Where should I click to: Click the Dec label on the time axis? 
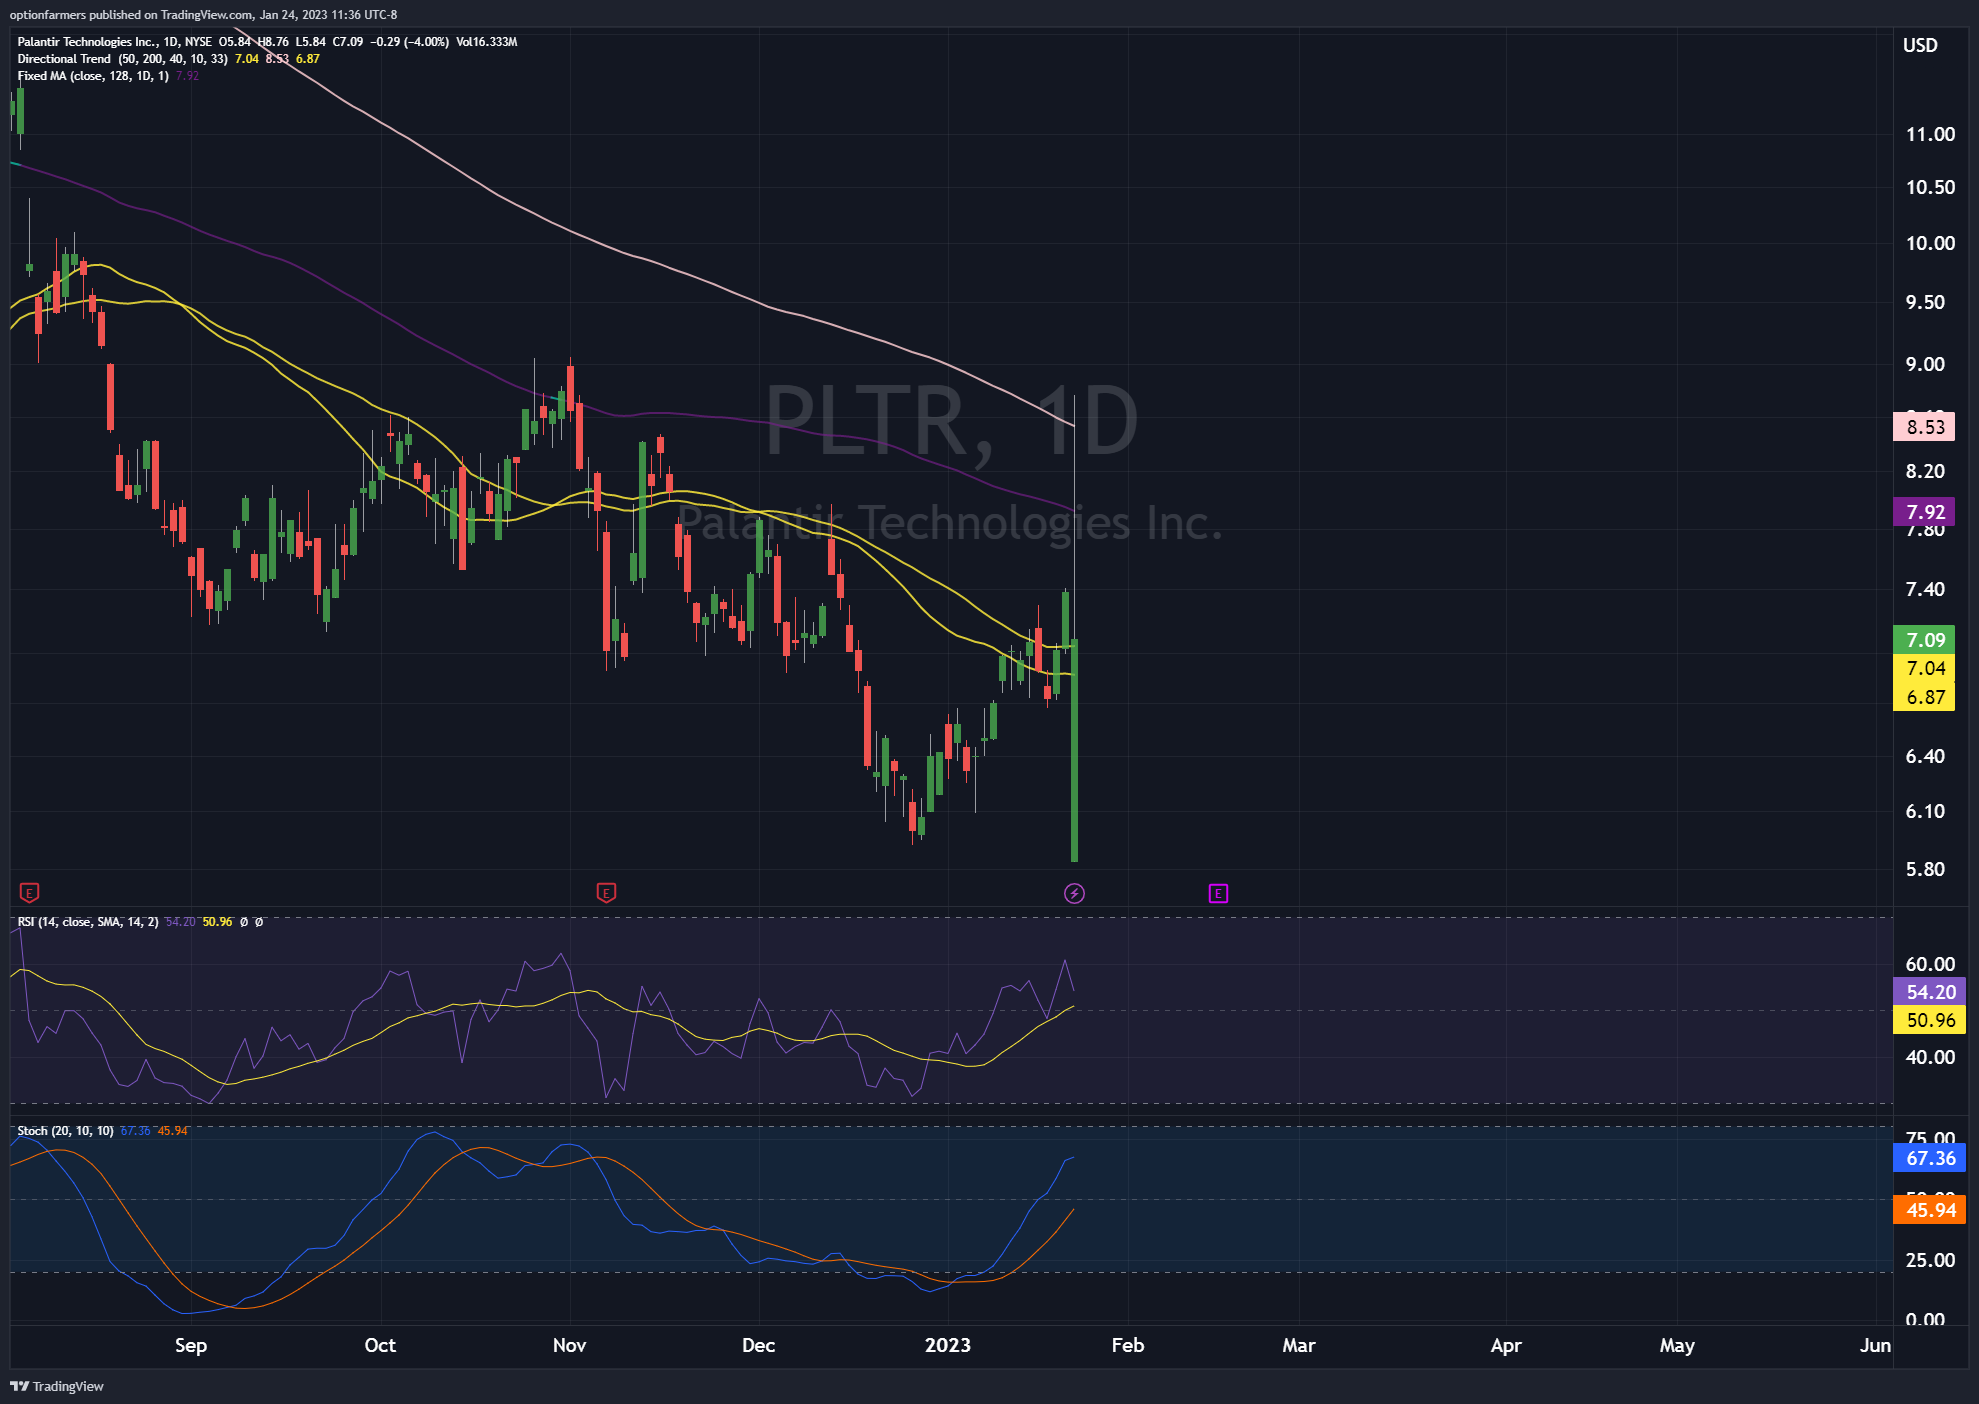(x=758, y=1345)
